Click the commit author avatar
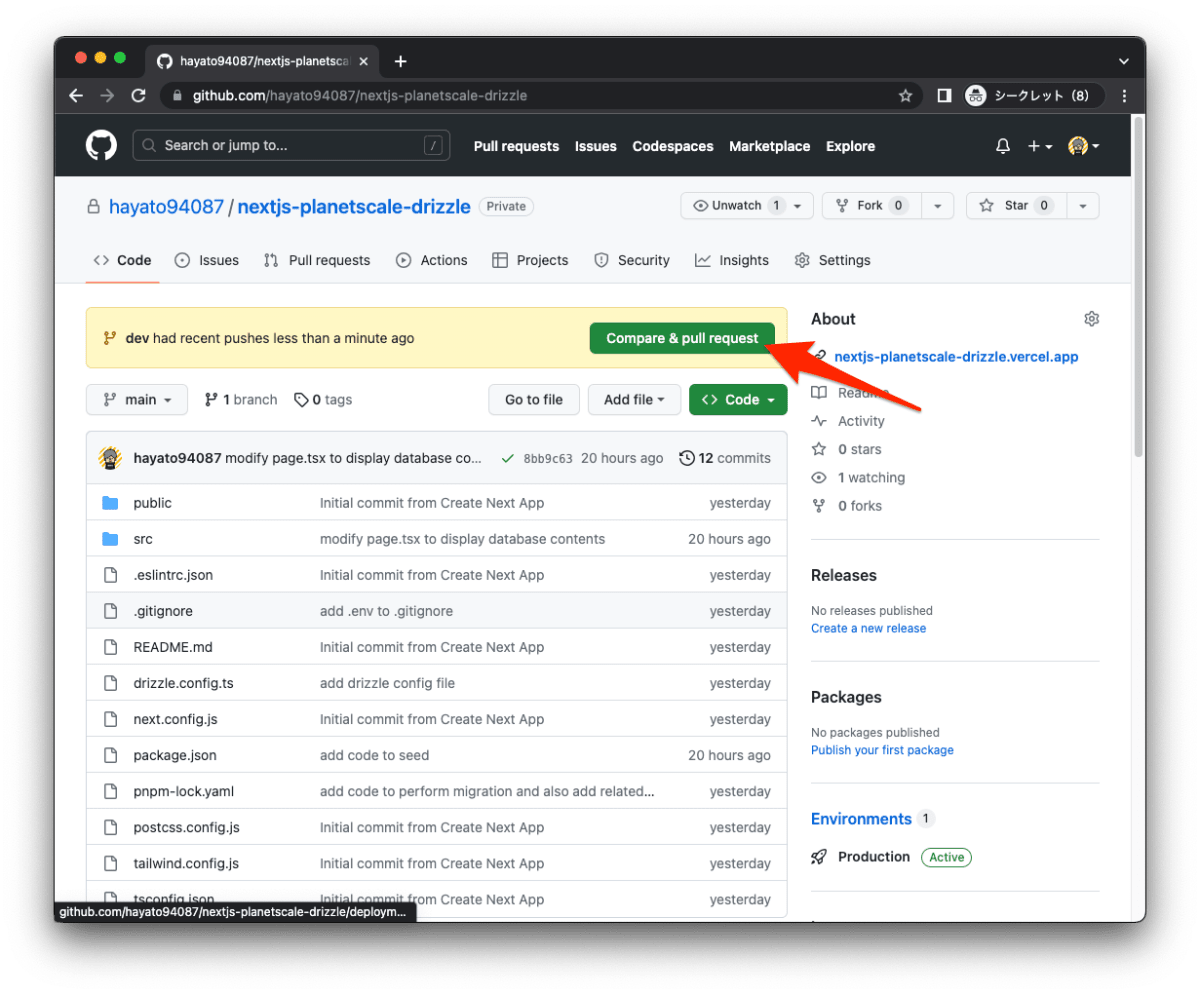 tap(110, 458)
